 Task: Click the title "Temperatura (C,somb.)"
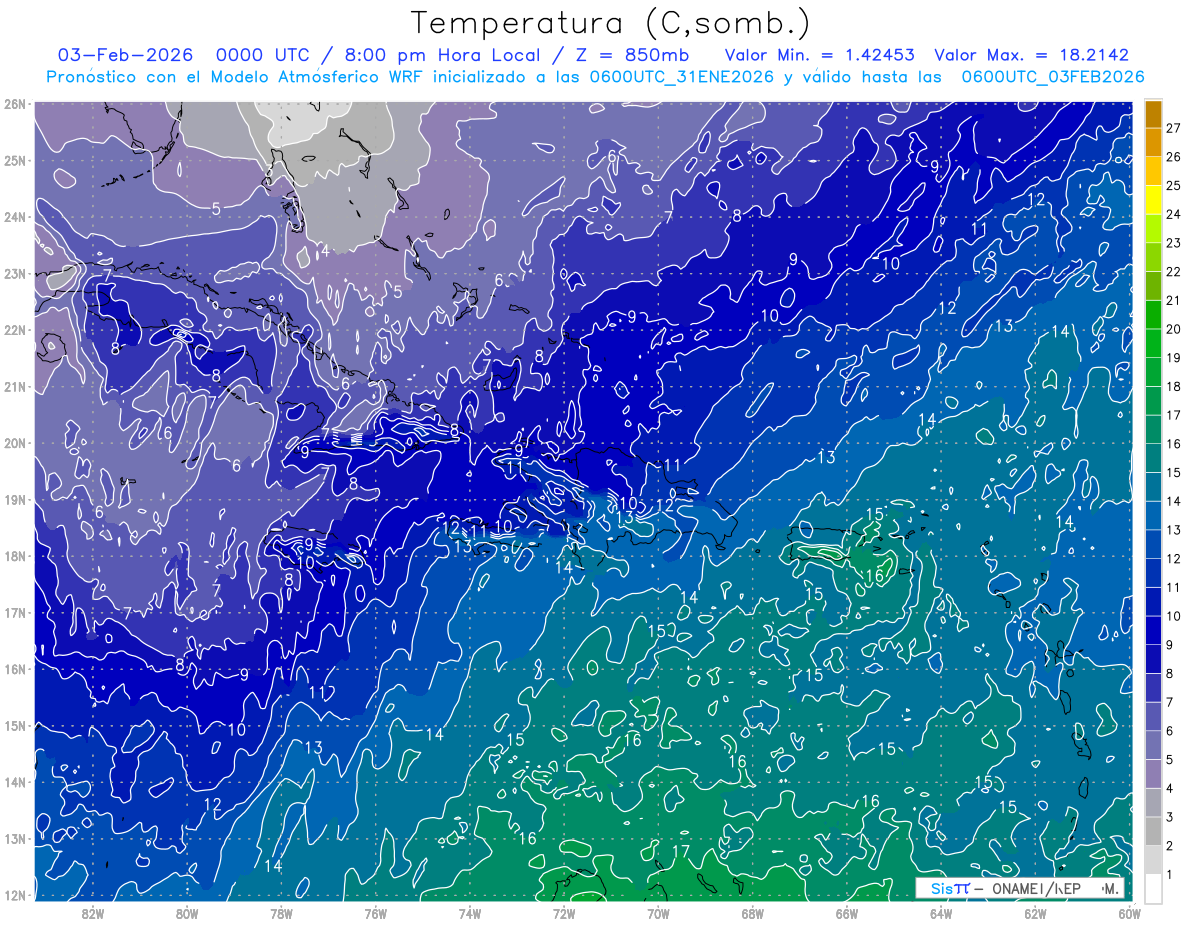click(611, 23)
